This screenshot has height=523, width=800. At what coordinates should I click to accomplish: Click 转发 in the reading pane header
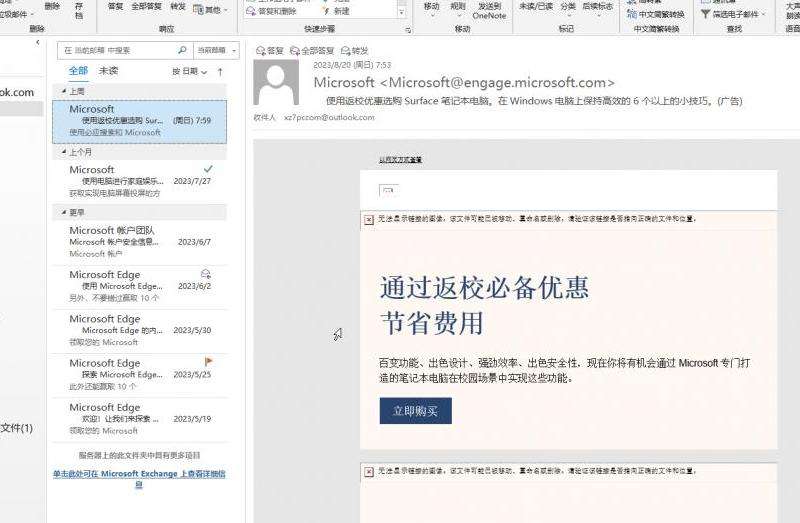pos(354,51)
